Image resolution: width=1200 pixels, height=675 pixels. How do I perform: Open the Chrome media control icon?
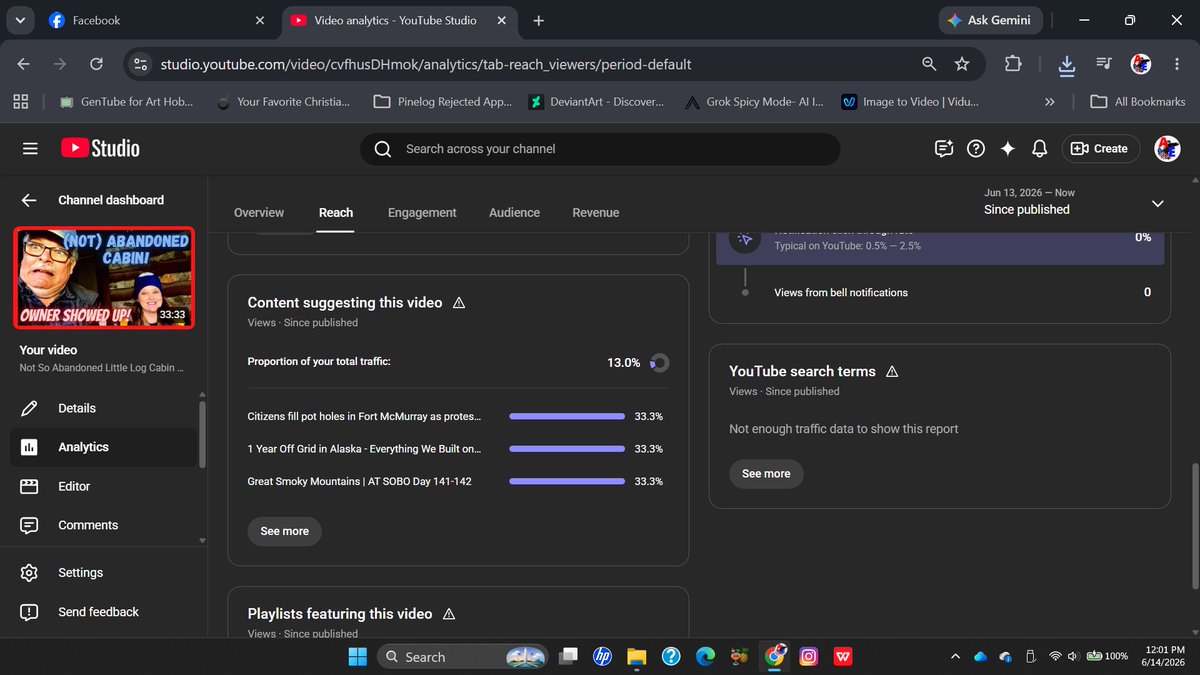click(1104, 64)
